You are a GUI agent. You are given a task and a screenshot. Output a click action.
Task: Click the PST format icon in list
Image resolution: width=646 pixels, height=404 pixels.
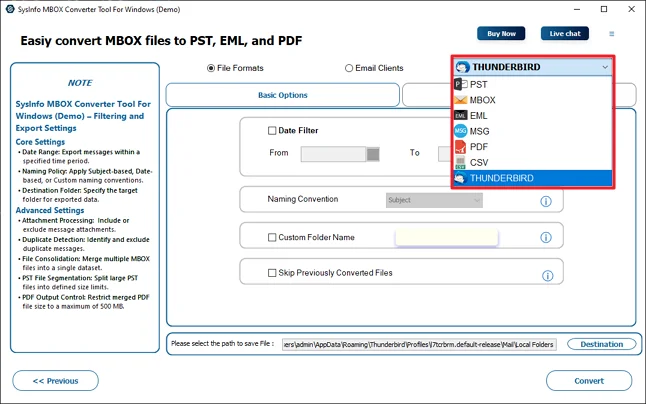pyautogui.click(x=460, y=85)
